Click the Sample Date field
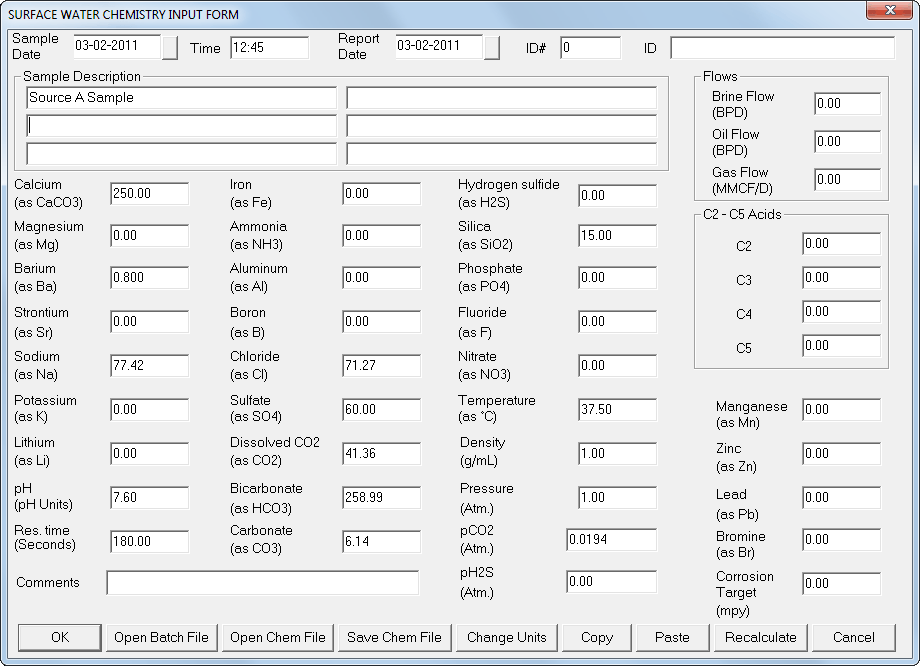The height and width of the screenshot is (666, 920). (x=117, y=47)
